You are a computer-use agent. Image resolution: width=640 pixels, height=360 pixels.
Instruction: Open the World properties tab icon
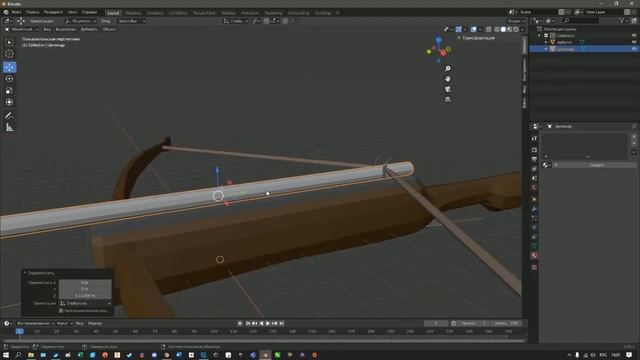[534, 188]
